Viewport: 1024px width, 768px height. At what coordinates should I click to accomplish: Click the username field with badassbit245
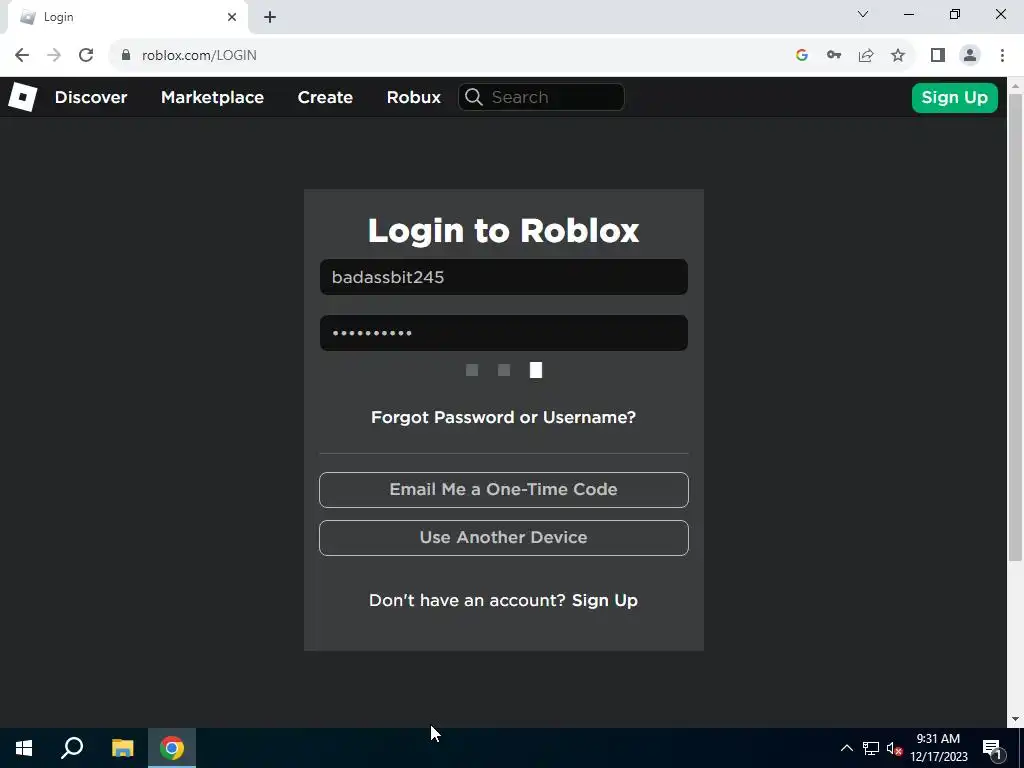504,277
